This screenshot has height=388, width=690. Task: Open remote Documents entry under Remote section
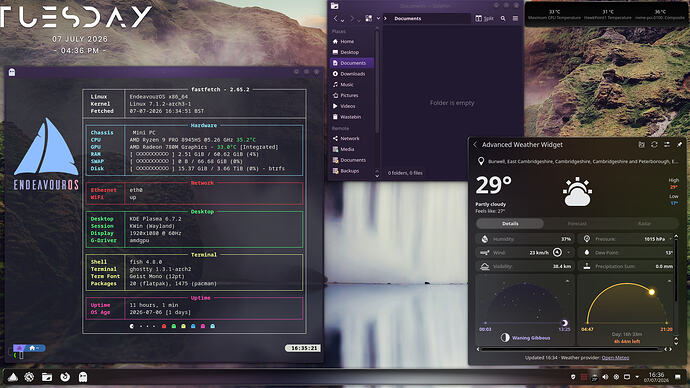pyautogui.click(x=352, y=160)
